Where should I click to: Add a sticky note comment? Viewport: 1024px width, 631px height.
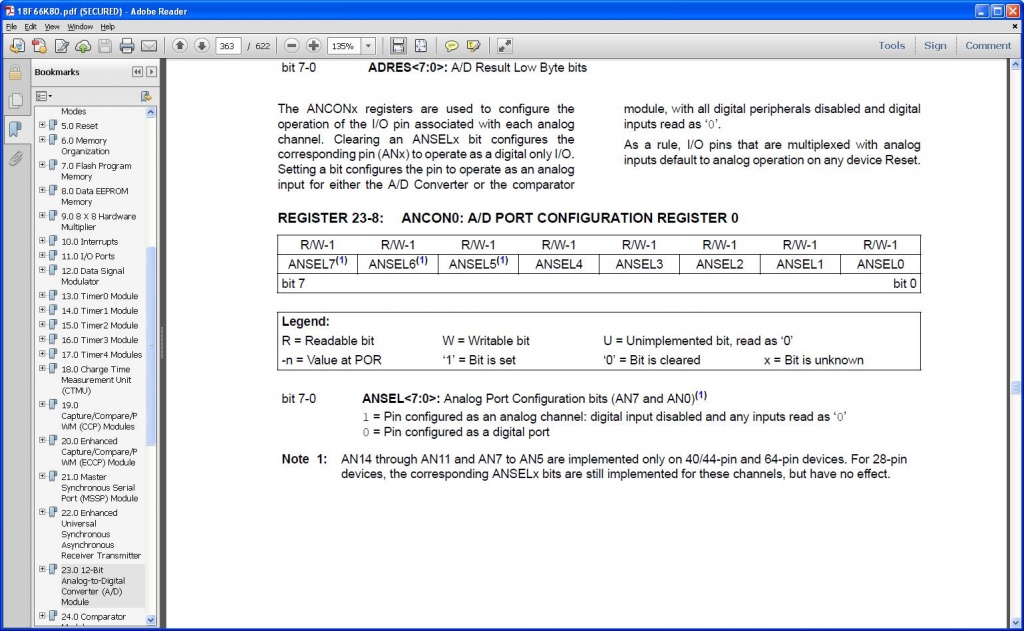click(x=451, y=46)
